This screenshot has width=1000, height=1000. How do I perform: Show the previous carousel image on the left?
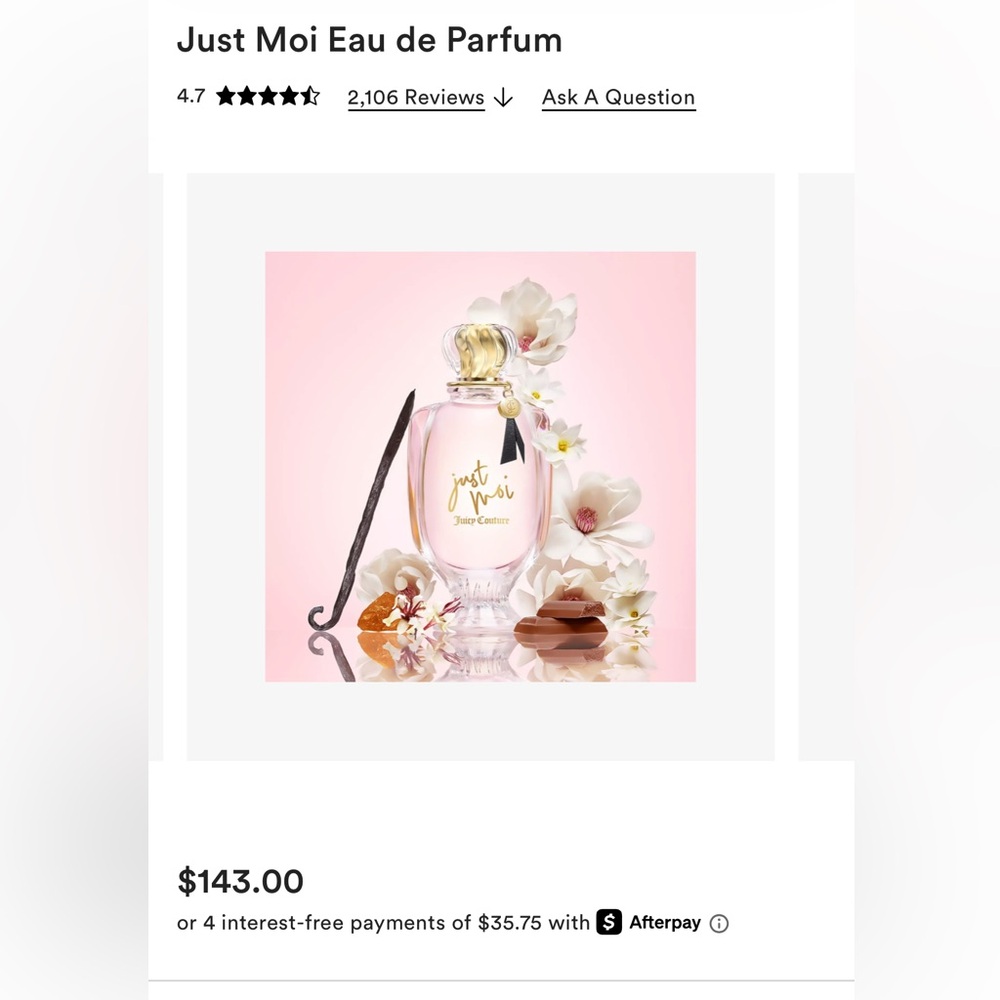(x=156, y=467)
